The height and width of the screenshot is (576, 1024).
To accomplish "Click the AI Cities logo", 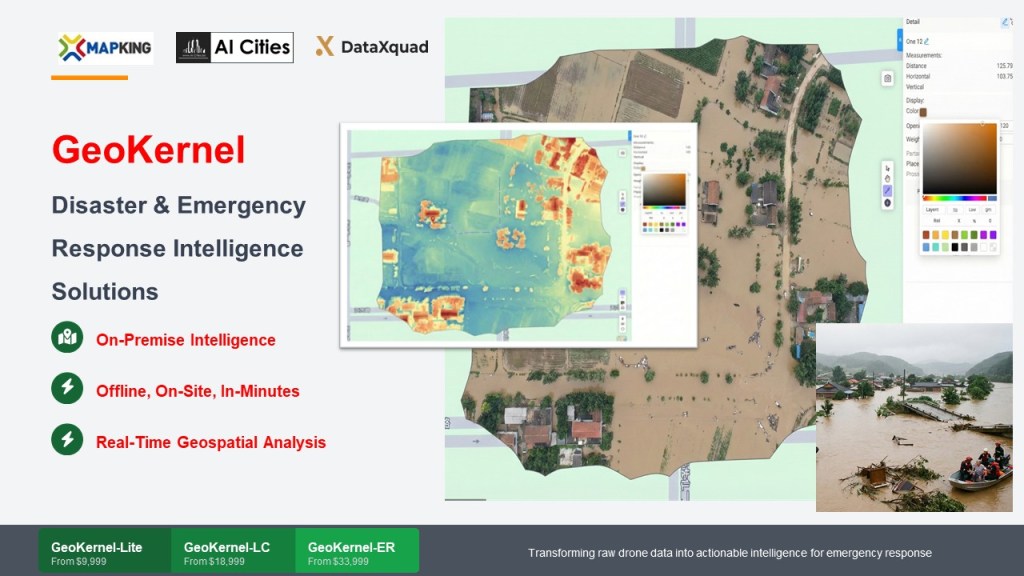I will [x=234, y=47].
